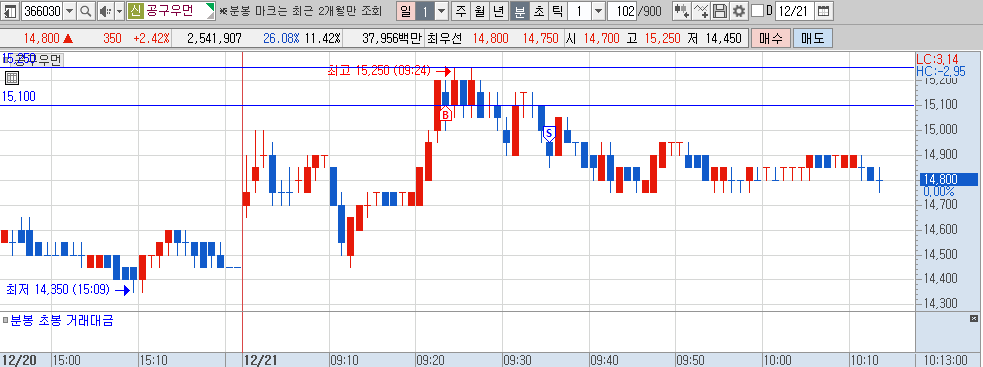Screen dimensions: 983x367
Task: Click 분봉 초봉 거래대금 panel label
Action: (x=62, y=321)
